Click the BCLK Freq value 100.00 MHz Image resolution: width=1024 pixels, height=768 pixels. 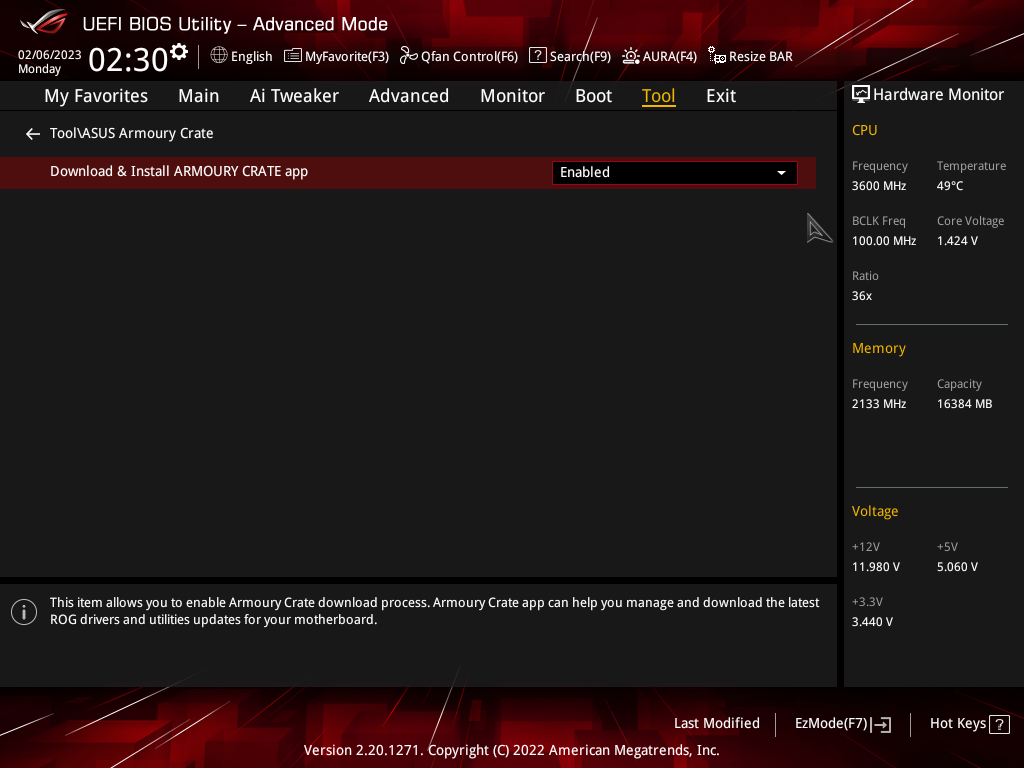pos(884,241)
